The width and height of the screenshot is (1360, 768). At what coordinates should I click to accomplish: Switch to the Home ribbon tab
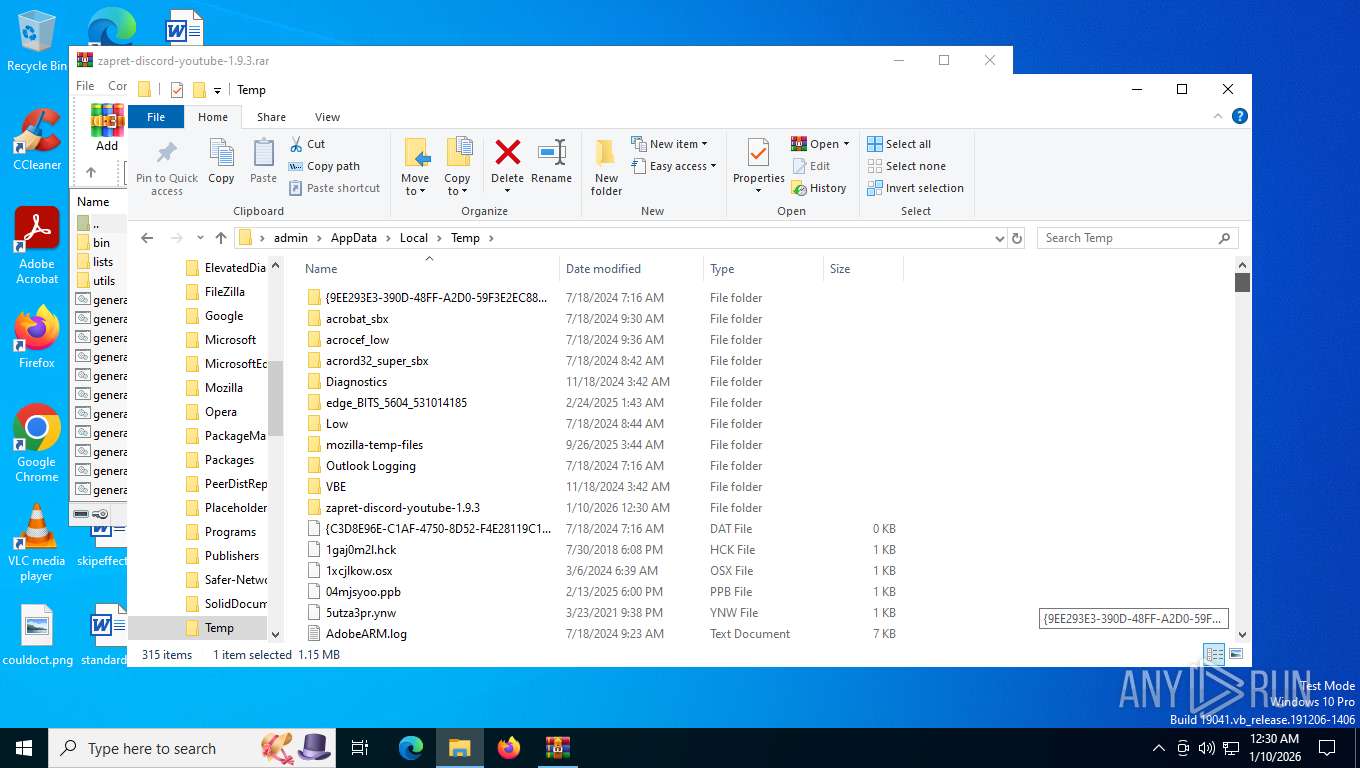213,117
